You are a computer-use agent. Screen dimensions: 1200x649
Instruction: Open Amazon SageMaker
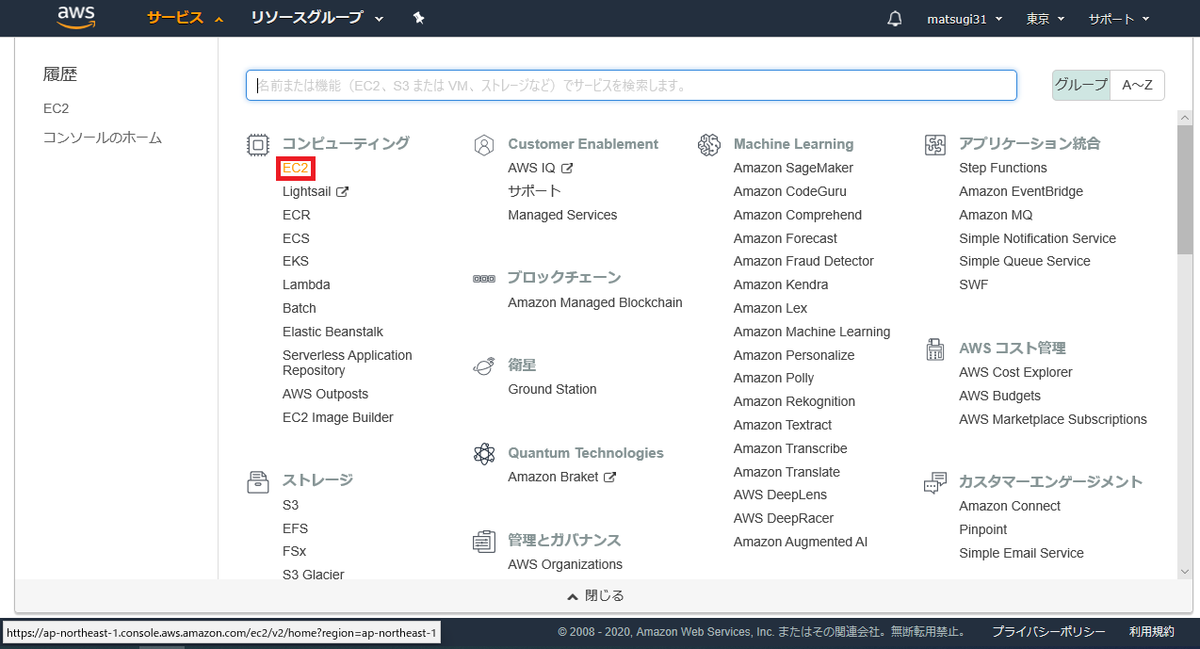point(794,168)
